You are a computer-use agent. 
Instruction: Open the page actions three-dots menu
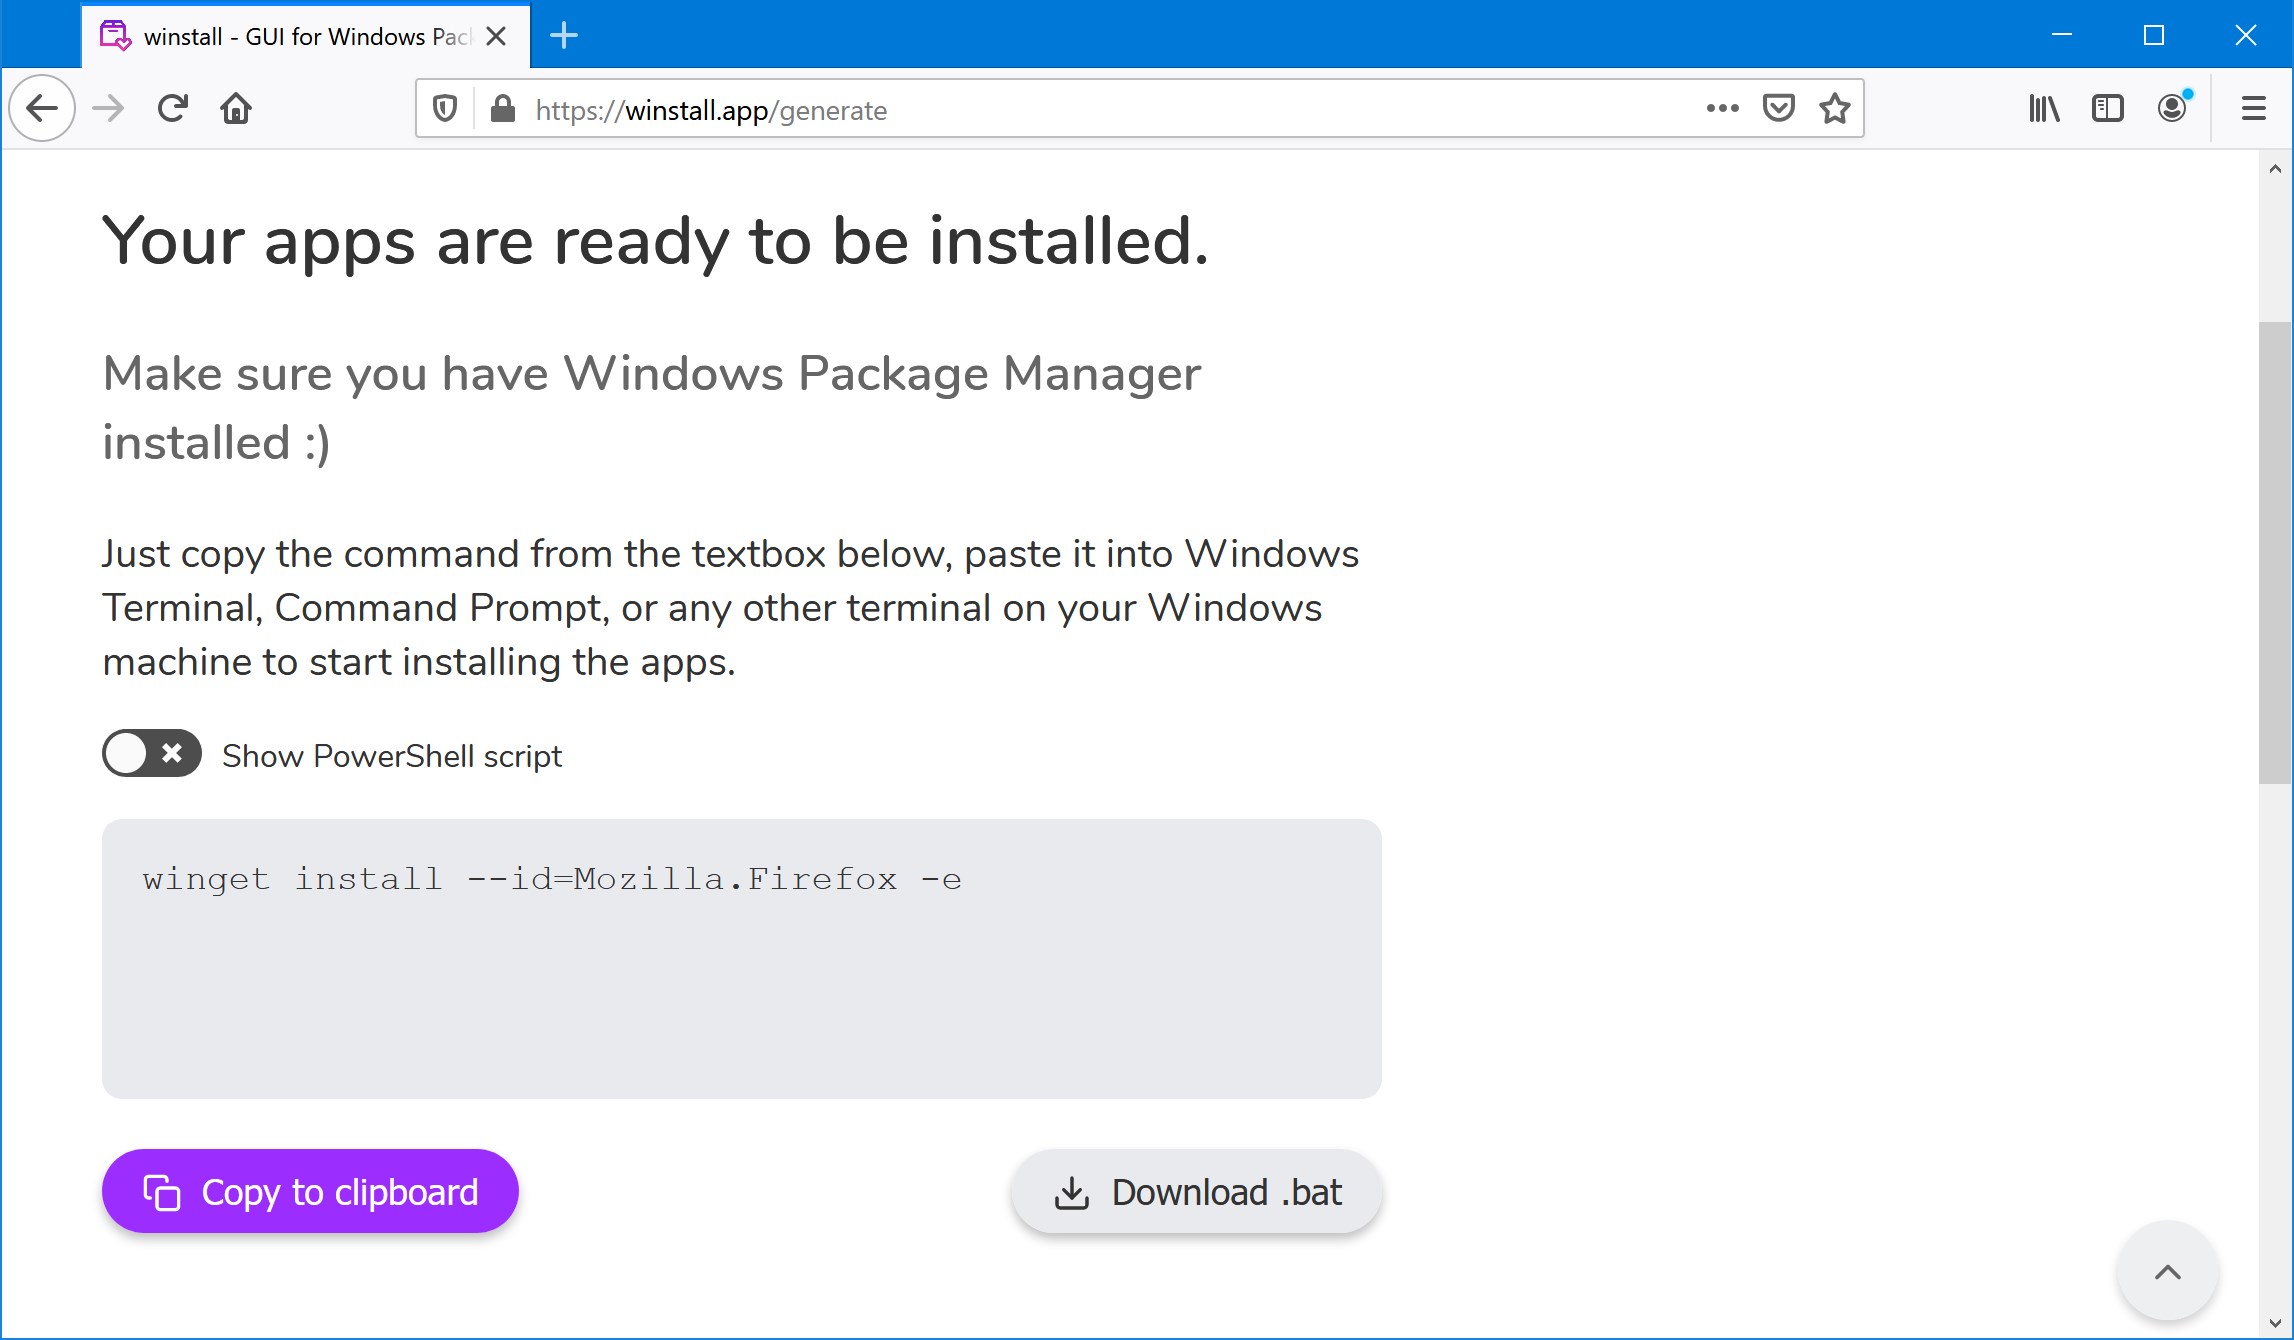click(x=1722, y=108)
